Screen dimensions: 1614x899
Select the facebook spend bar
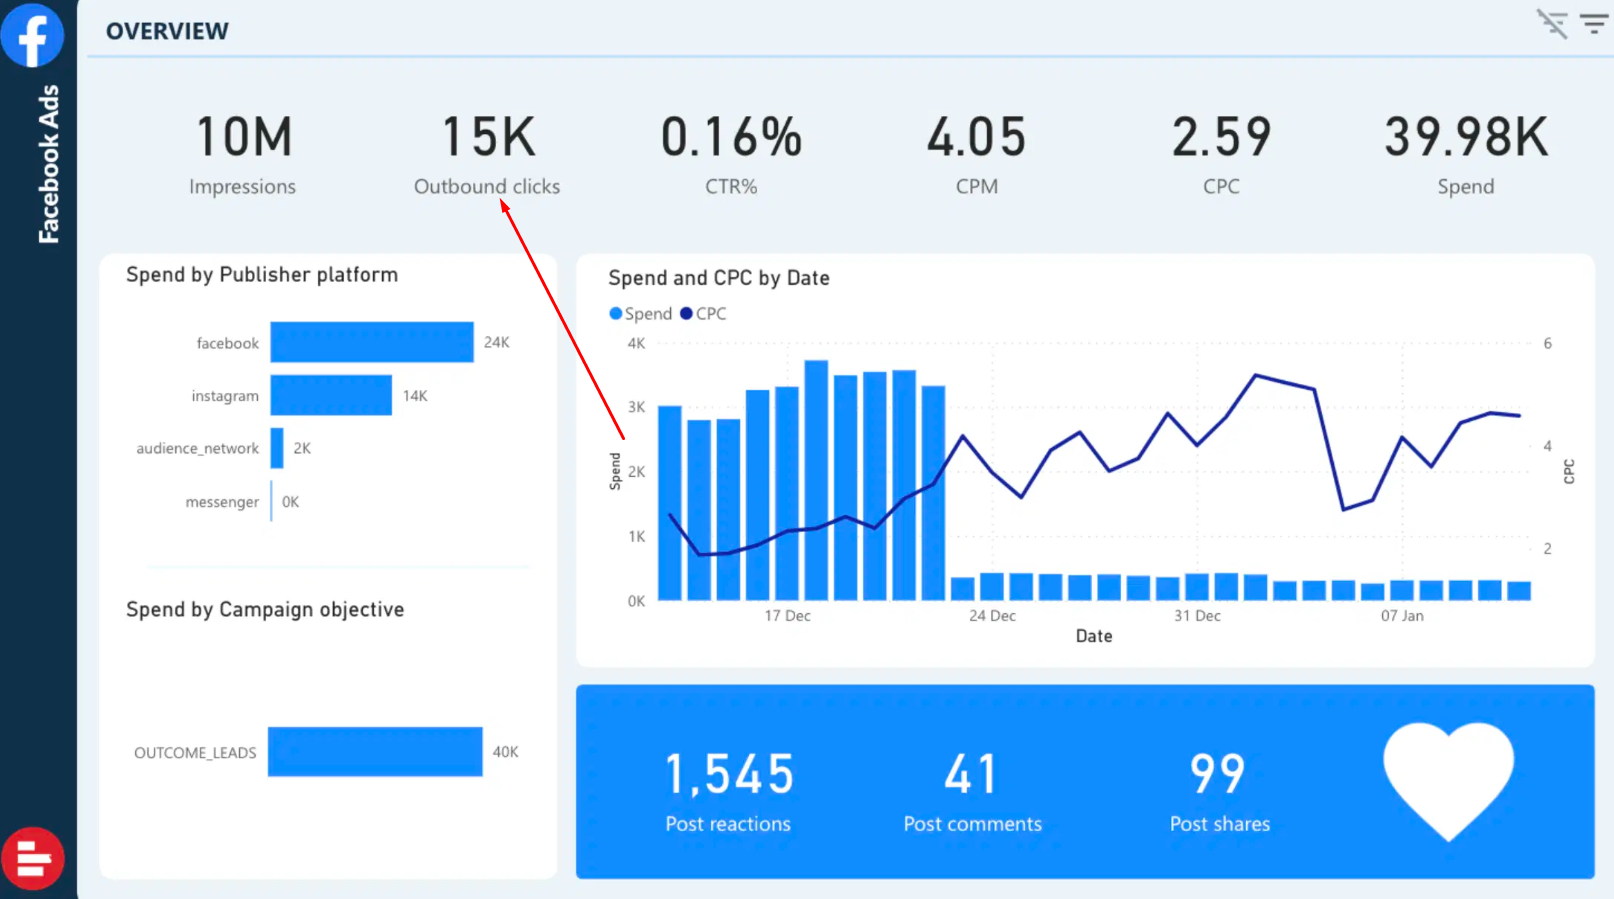[371, 342]
